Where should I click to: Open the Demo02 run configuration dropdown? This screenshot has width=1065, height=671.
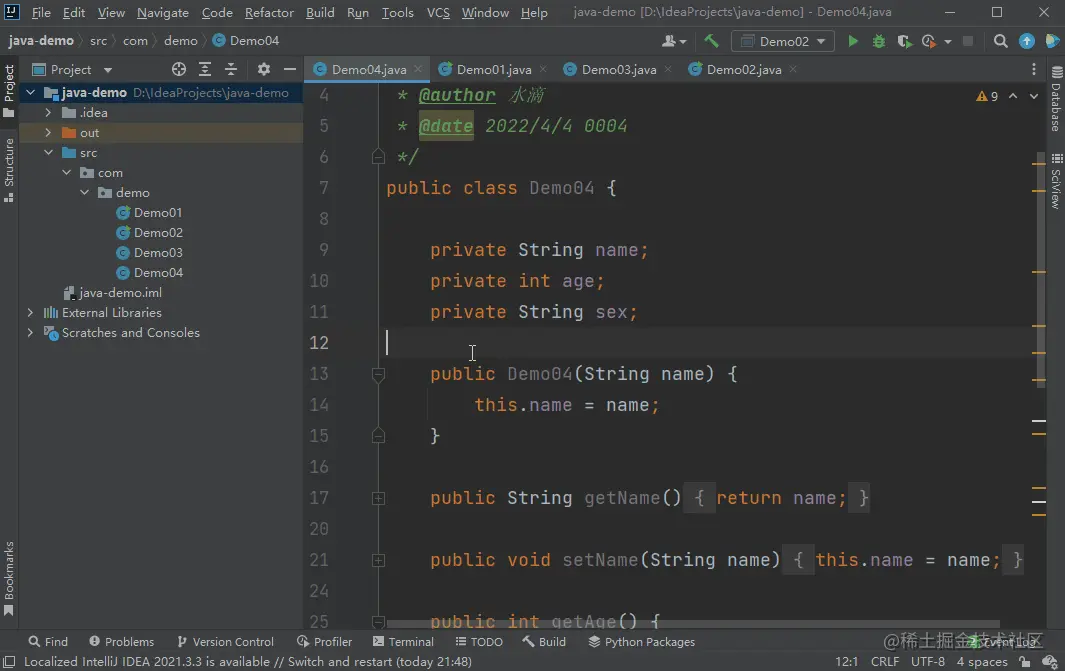(783, 41)
